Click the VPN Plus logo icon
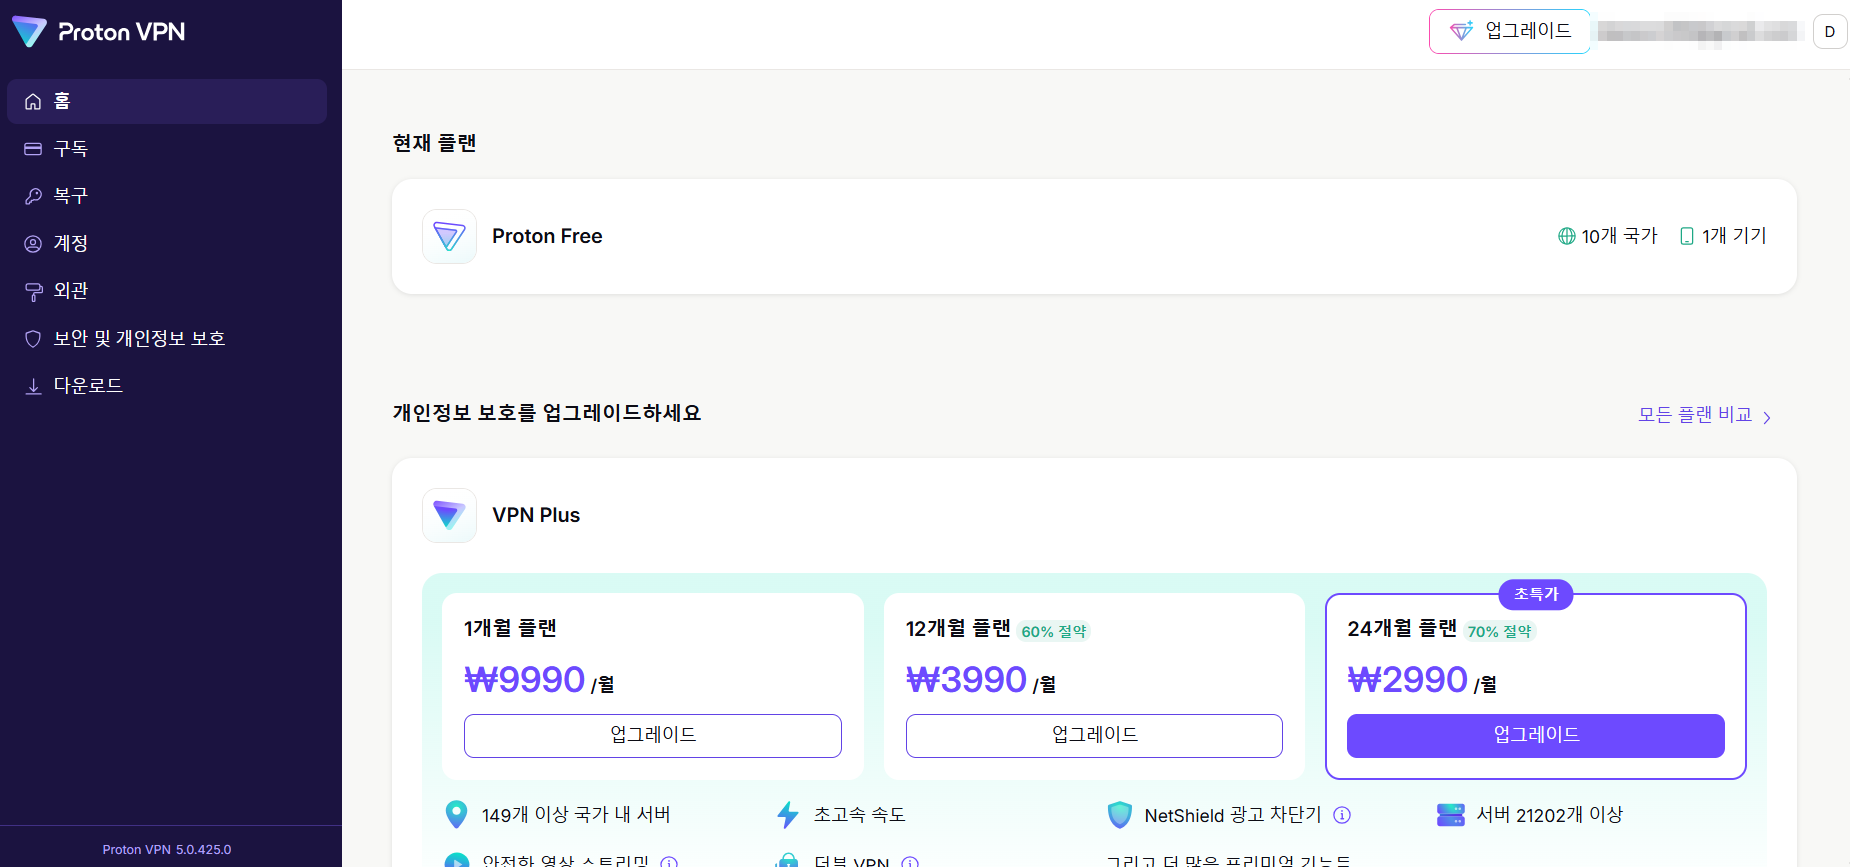 [x=449, y=515]
